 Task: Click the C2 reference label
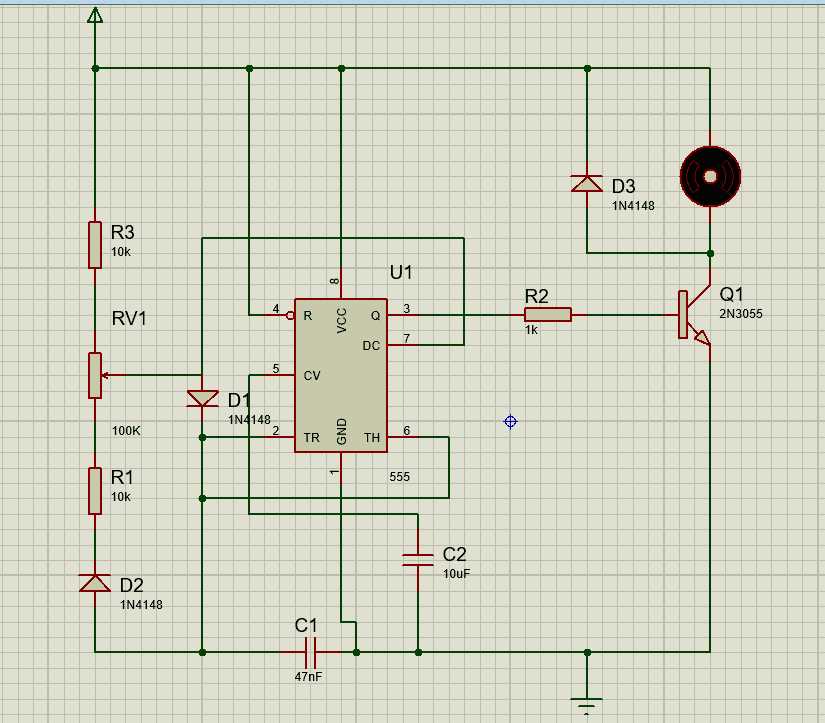[454, 554]
